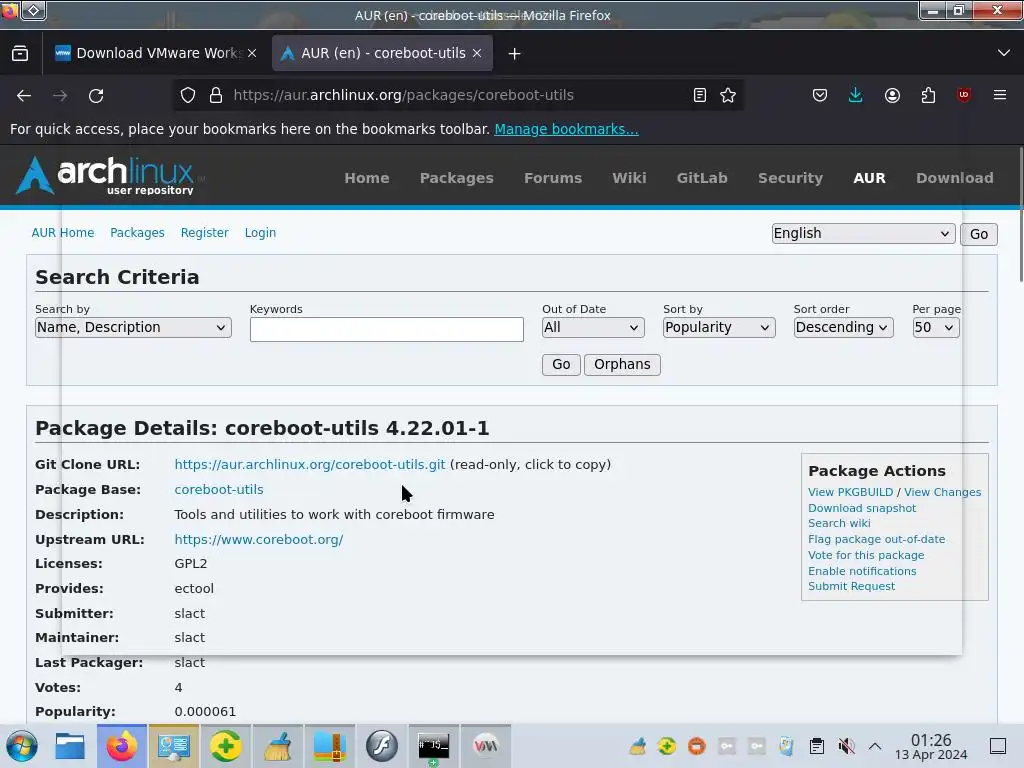Click Download snapshot link

pyautogui.click(x=862, y=508)
